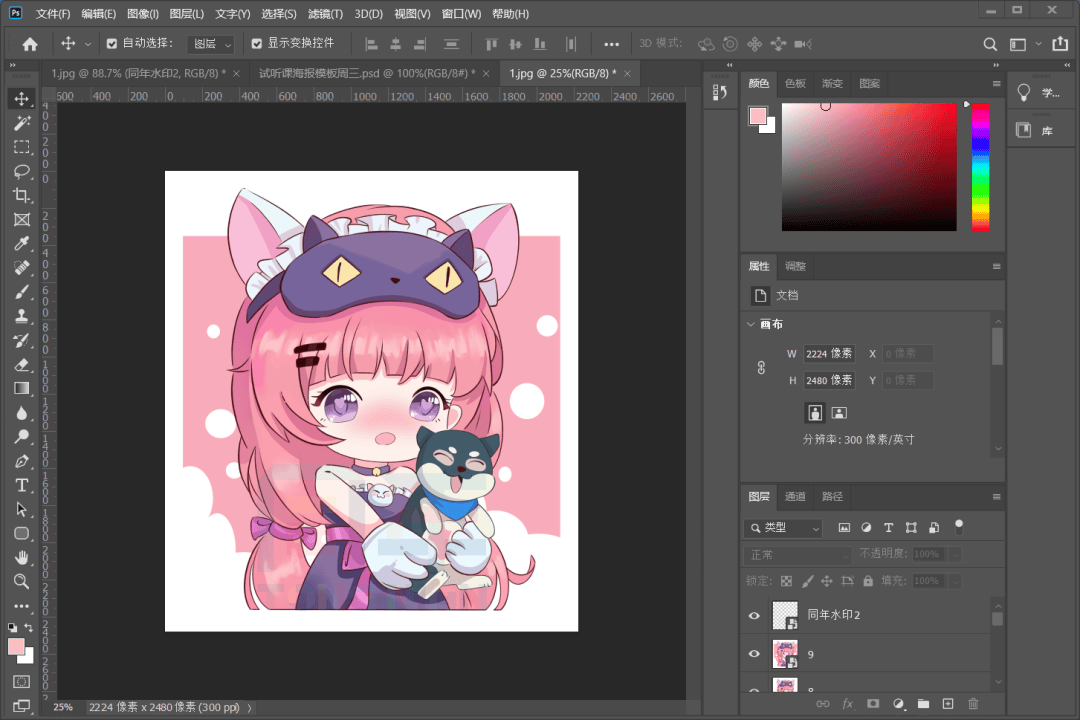This screenshot has width=1080, height=720.
Task: Open the 填充 fill dropdown arrow
Action: 955,581
